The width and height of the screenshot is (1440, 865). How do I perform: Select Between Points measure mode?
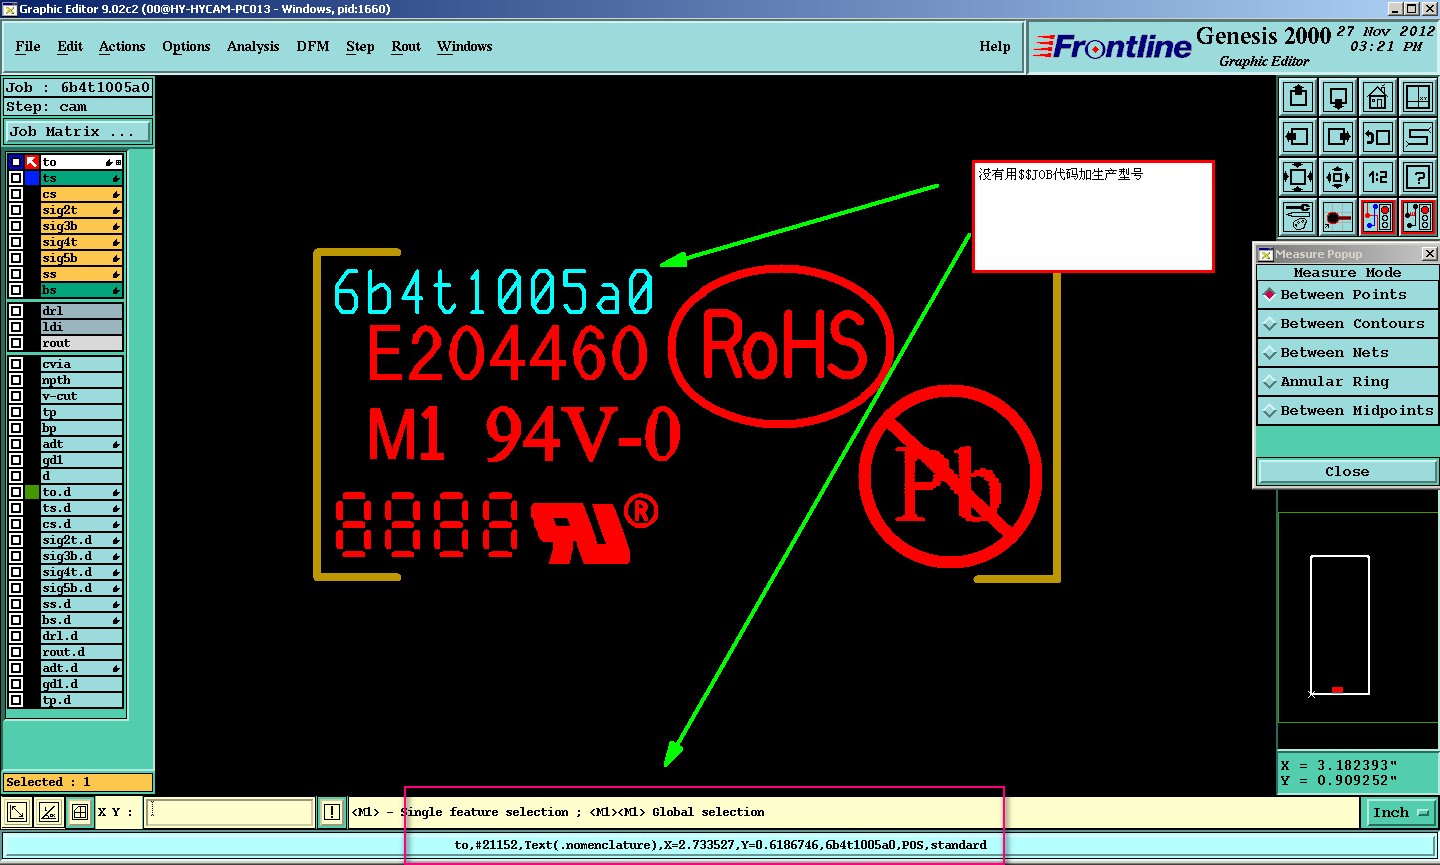(1347, 295)
